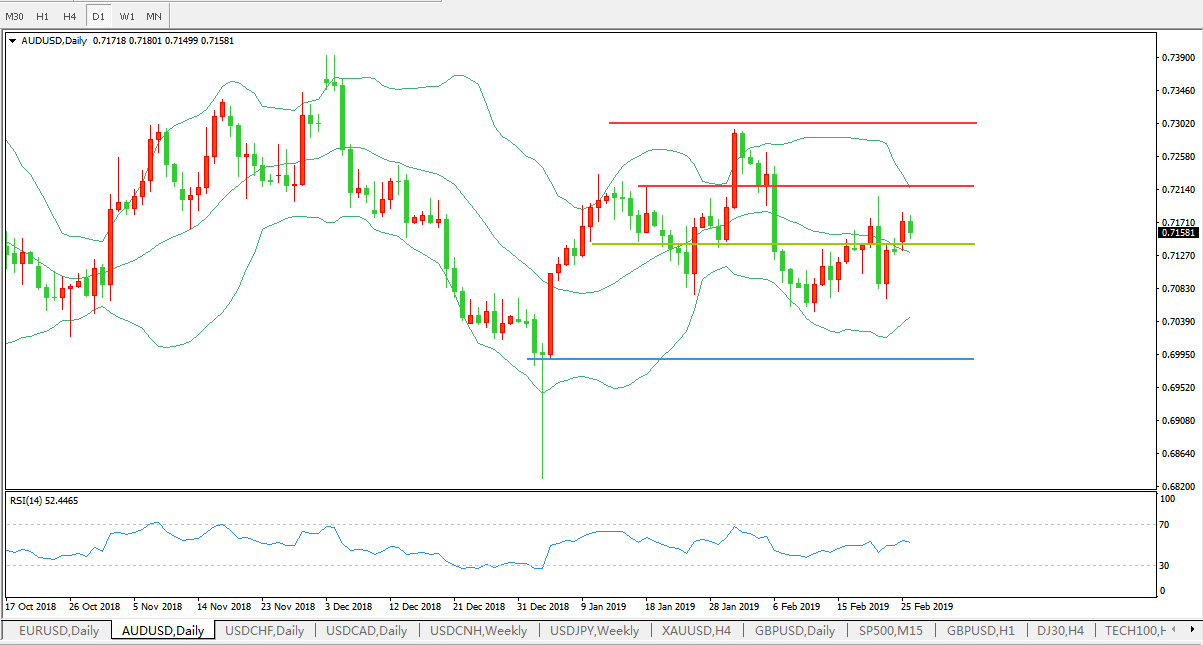Switch to USDCAD,Daily tab
The width and height of the screenshot is (1203, 645).
coord(367,631)
